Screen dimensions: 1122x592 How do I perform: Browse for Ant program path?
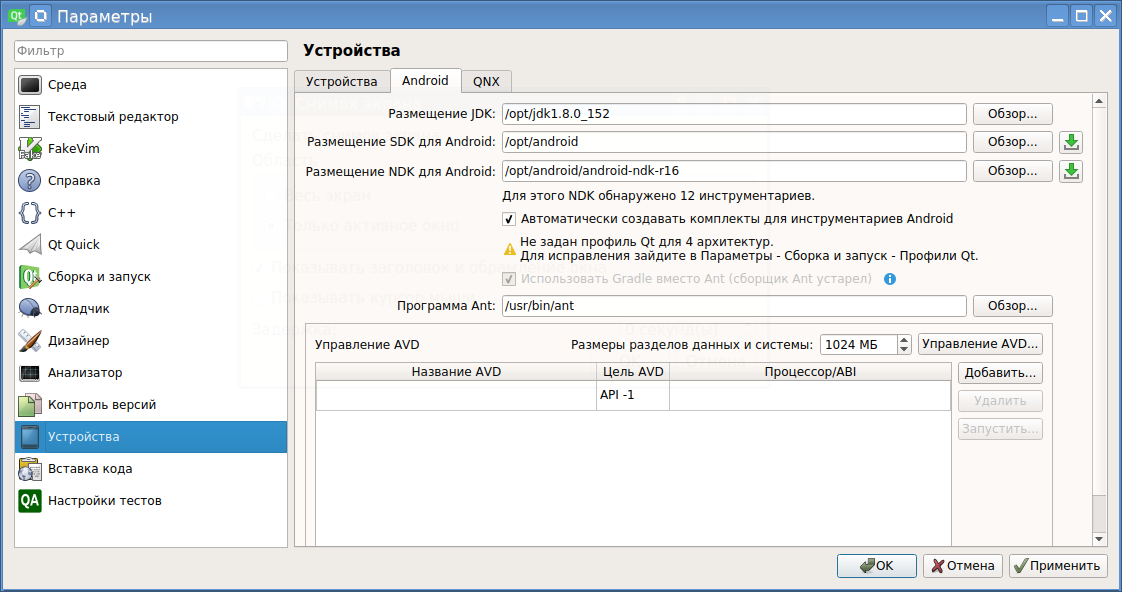tap(1013, 306)
